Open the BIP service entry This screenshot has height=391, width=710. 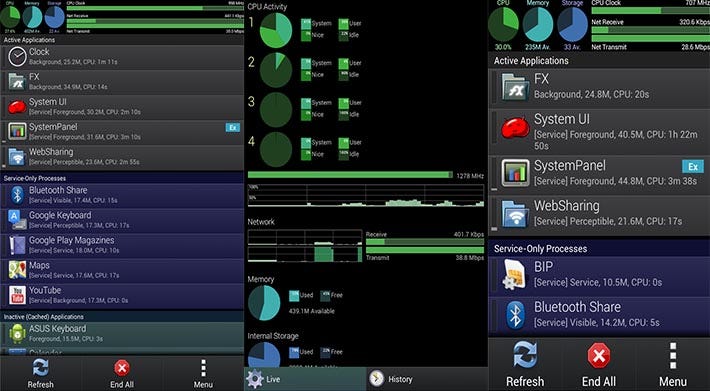pyautogui.click(x=599, y=276)
